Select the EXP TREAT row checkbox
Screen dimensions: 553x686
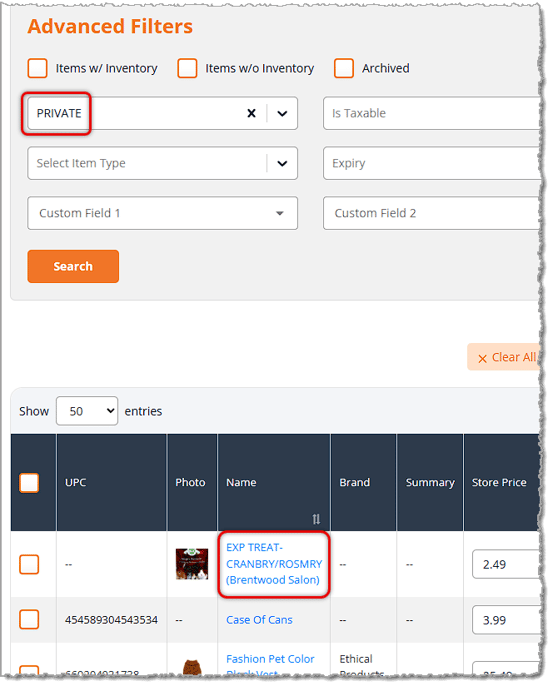tap(29, 564)
